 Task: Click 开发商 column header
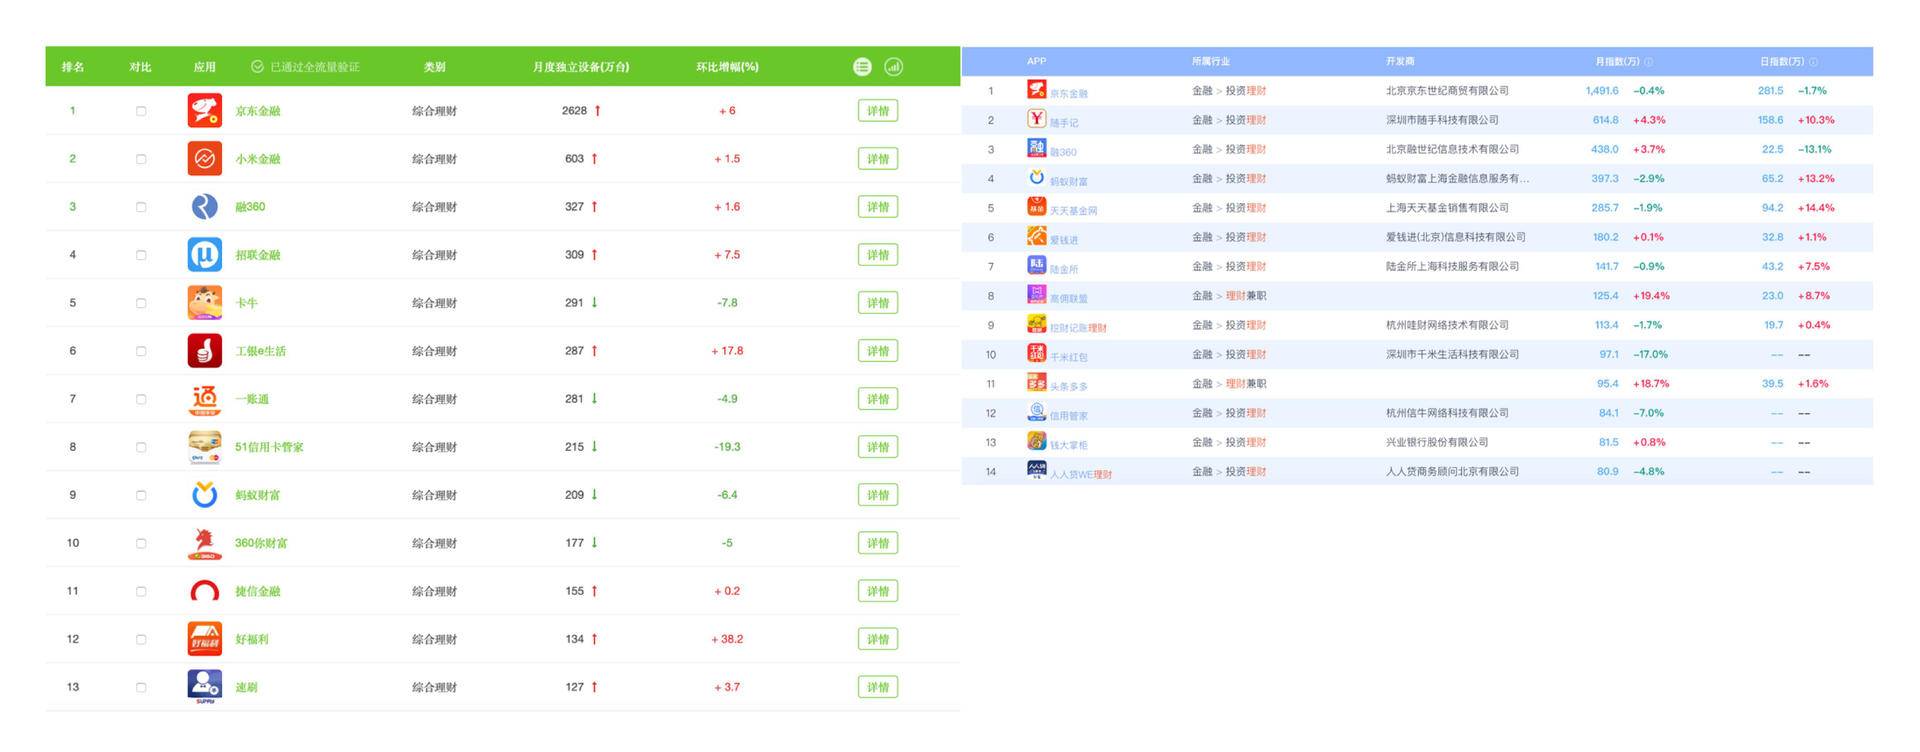coord(1400,62)
